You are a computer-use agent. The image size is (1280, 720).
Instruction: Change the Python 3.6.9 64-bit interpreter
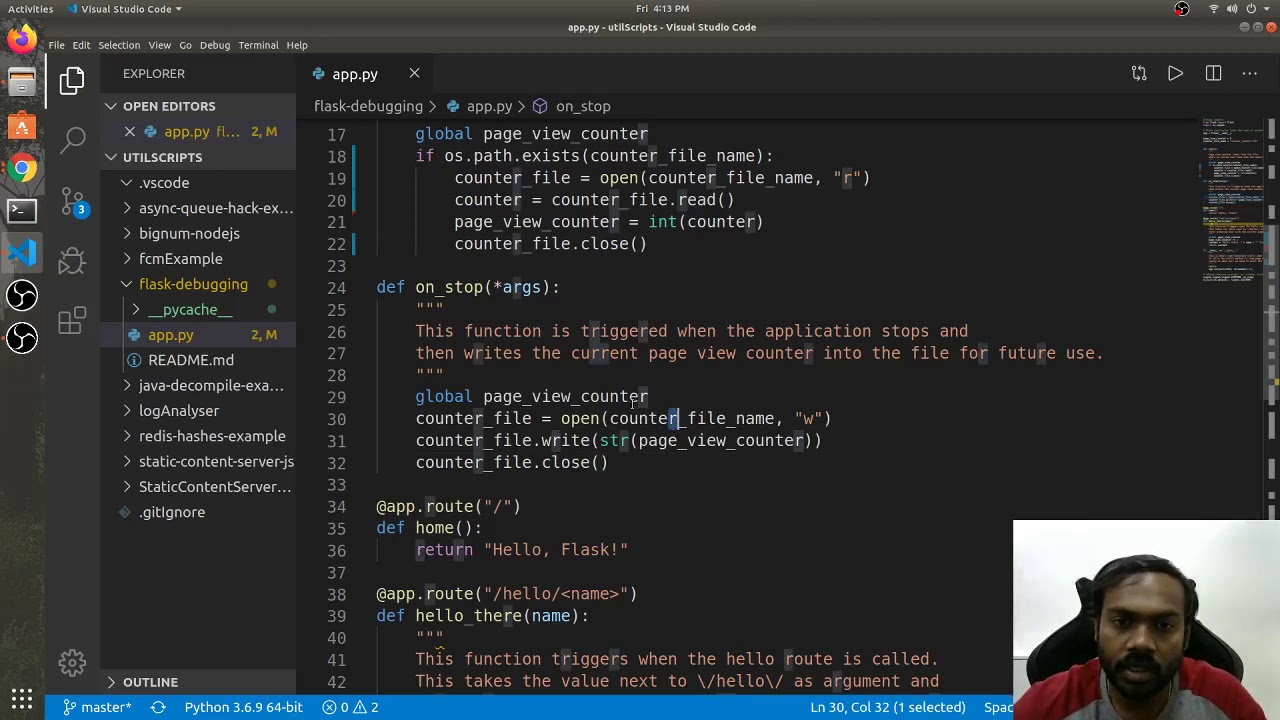243,707
